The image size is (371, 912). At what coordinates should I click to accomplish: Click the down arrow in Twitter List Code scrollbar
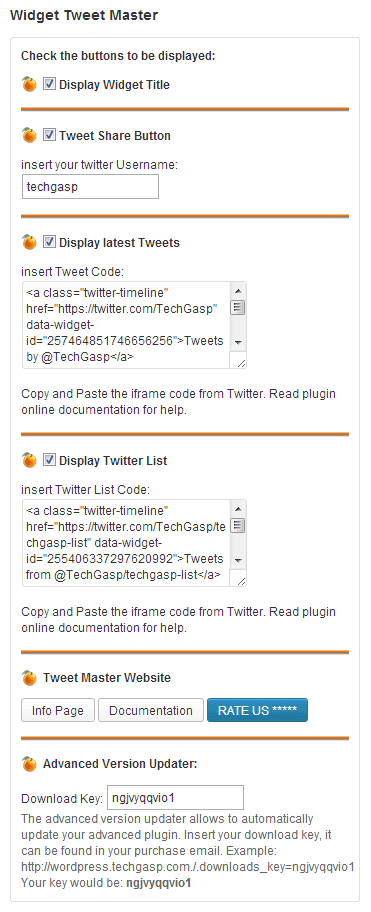point(238,560)
